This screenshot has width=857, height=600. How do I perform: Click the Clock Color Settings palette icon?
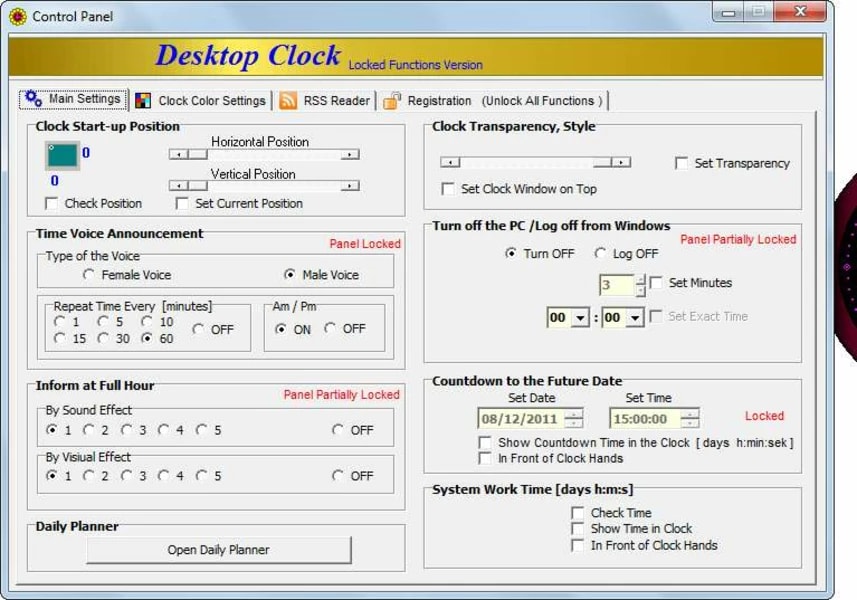point(144,101)
